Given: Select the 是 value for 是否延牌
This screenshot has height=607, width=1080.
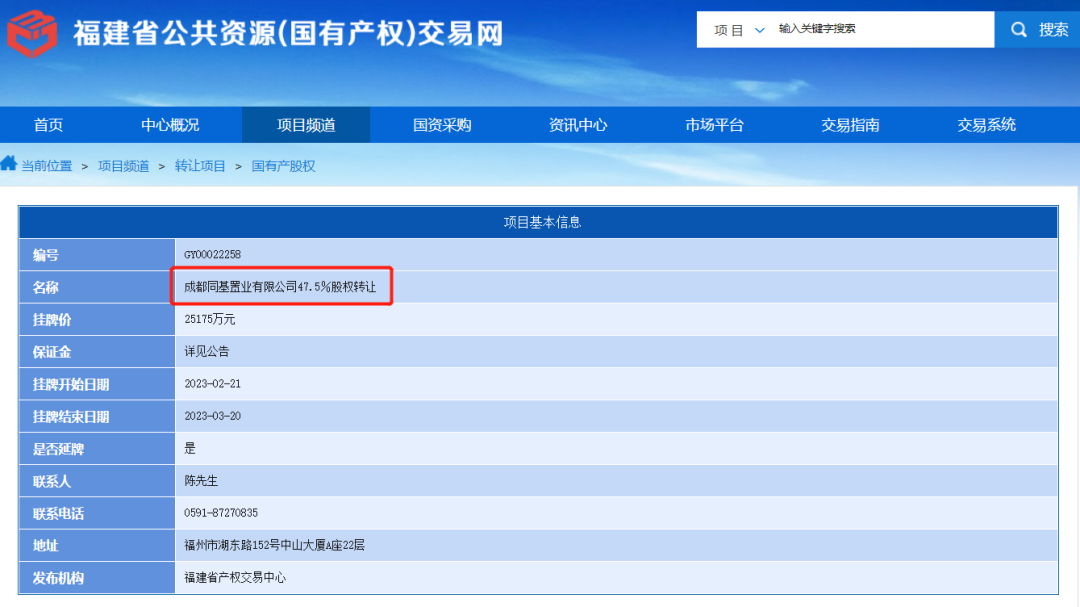Looking at the screenshot, I should [x=190, y=449].
